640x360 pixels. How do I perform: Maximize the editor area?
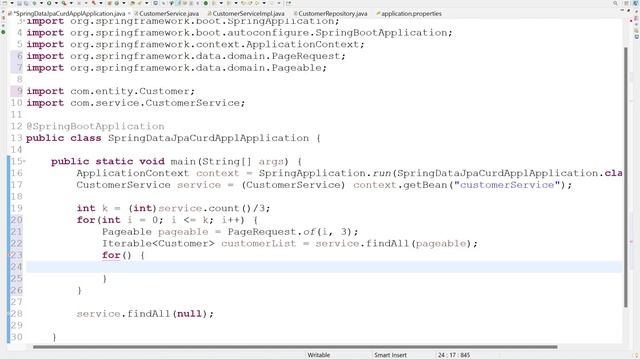[x=630, y=11]
